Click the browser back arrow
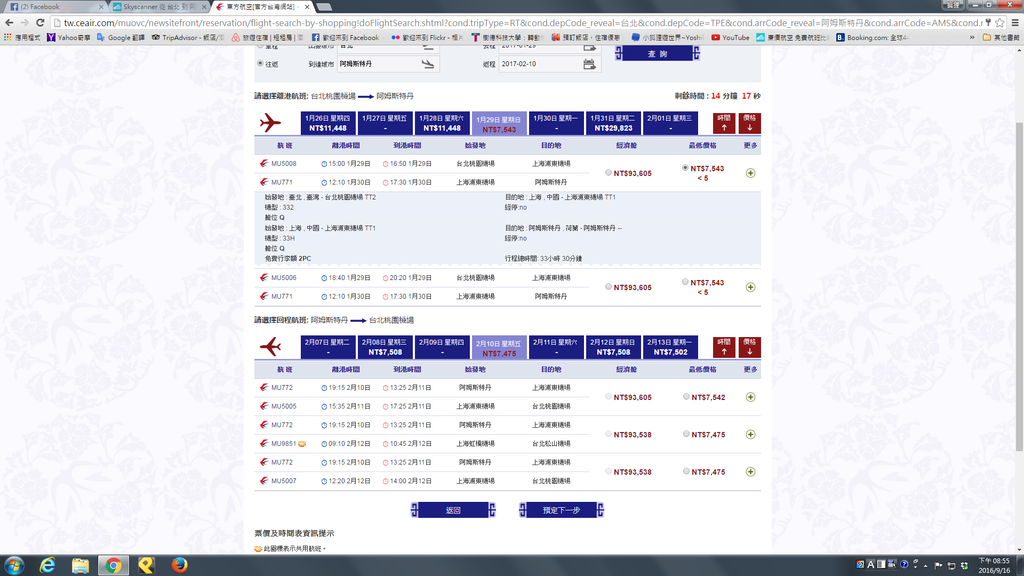 (9, 22)
